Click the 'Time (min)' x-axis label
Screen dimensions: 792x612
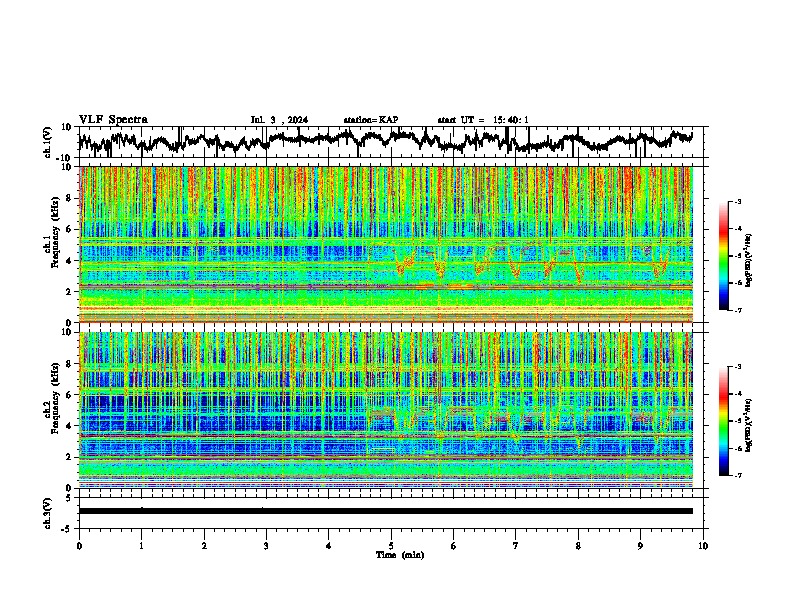pos(400,555)
